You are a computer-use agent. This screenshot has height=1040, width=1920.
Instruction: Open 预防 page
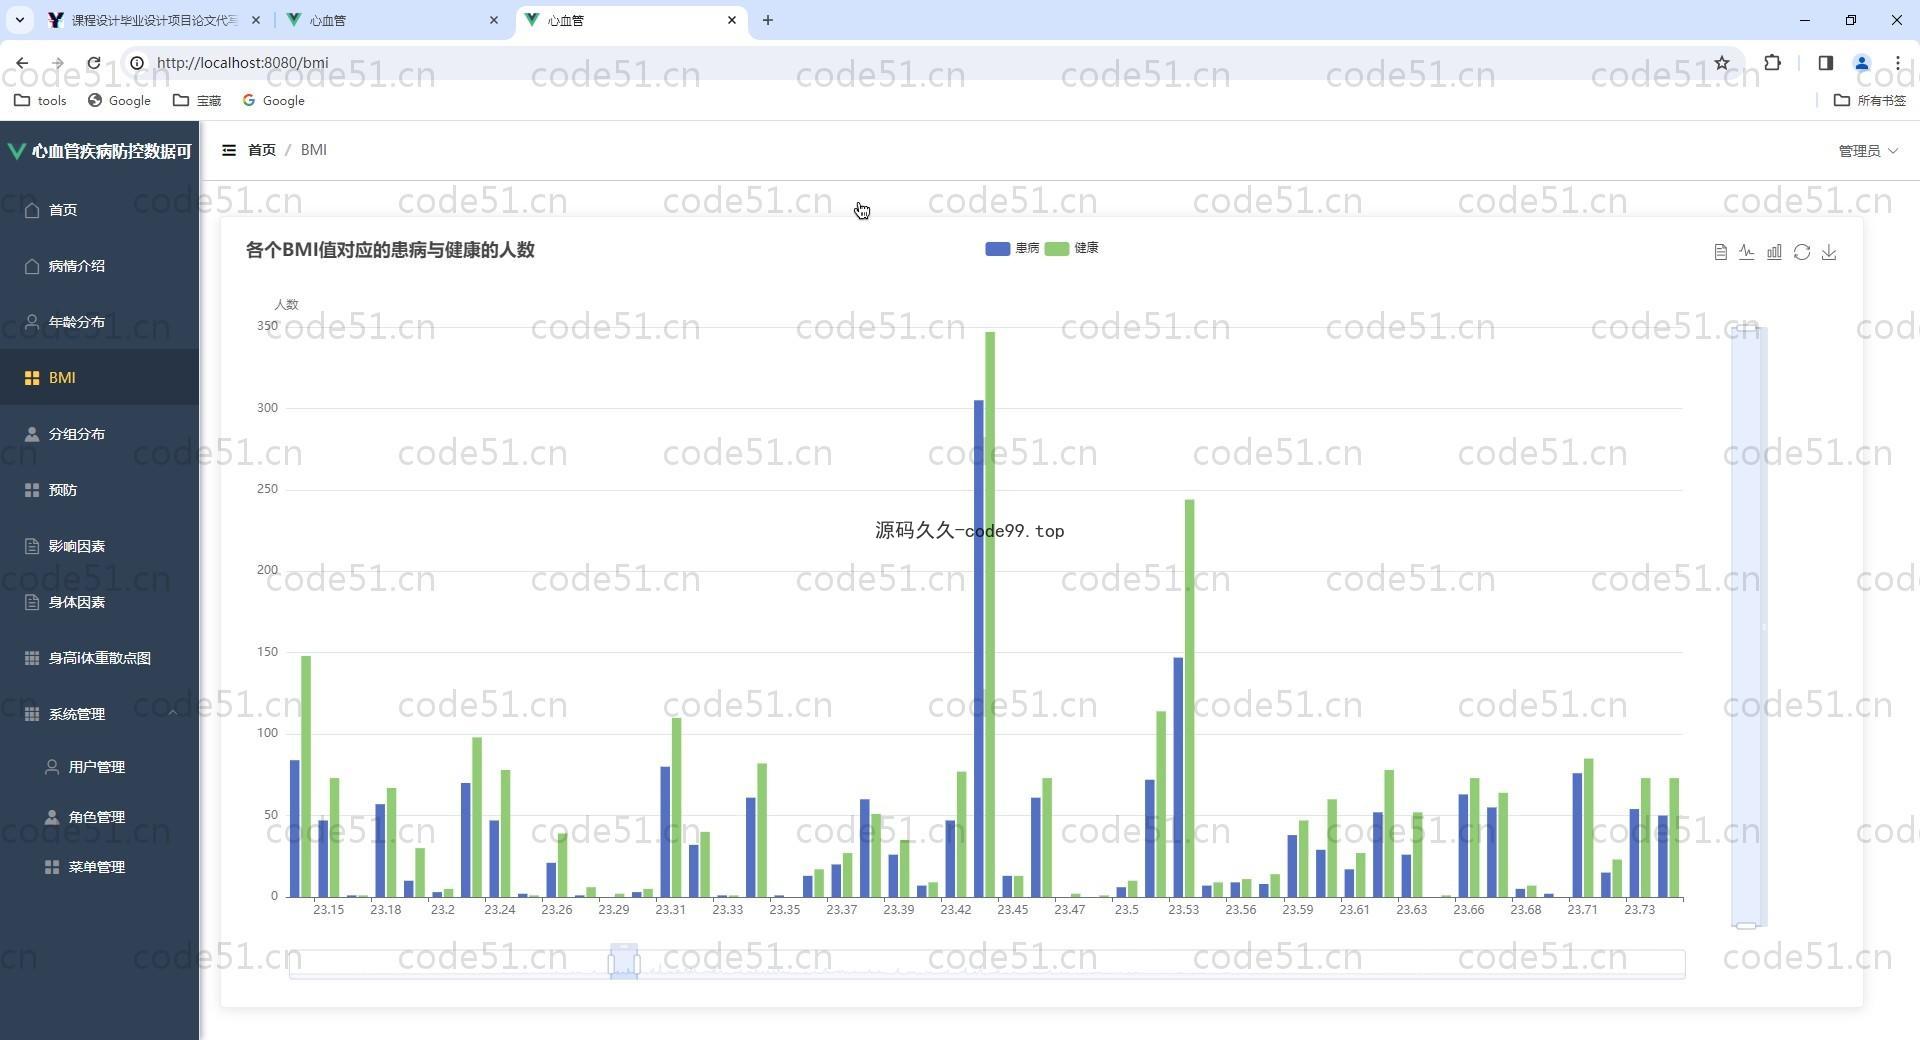coord(100,490)
